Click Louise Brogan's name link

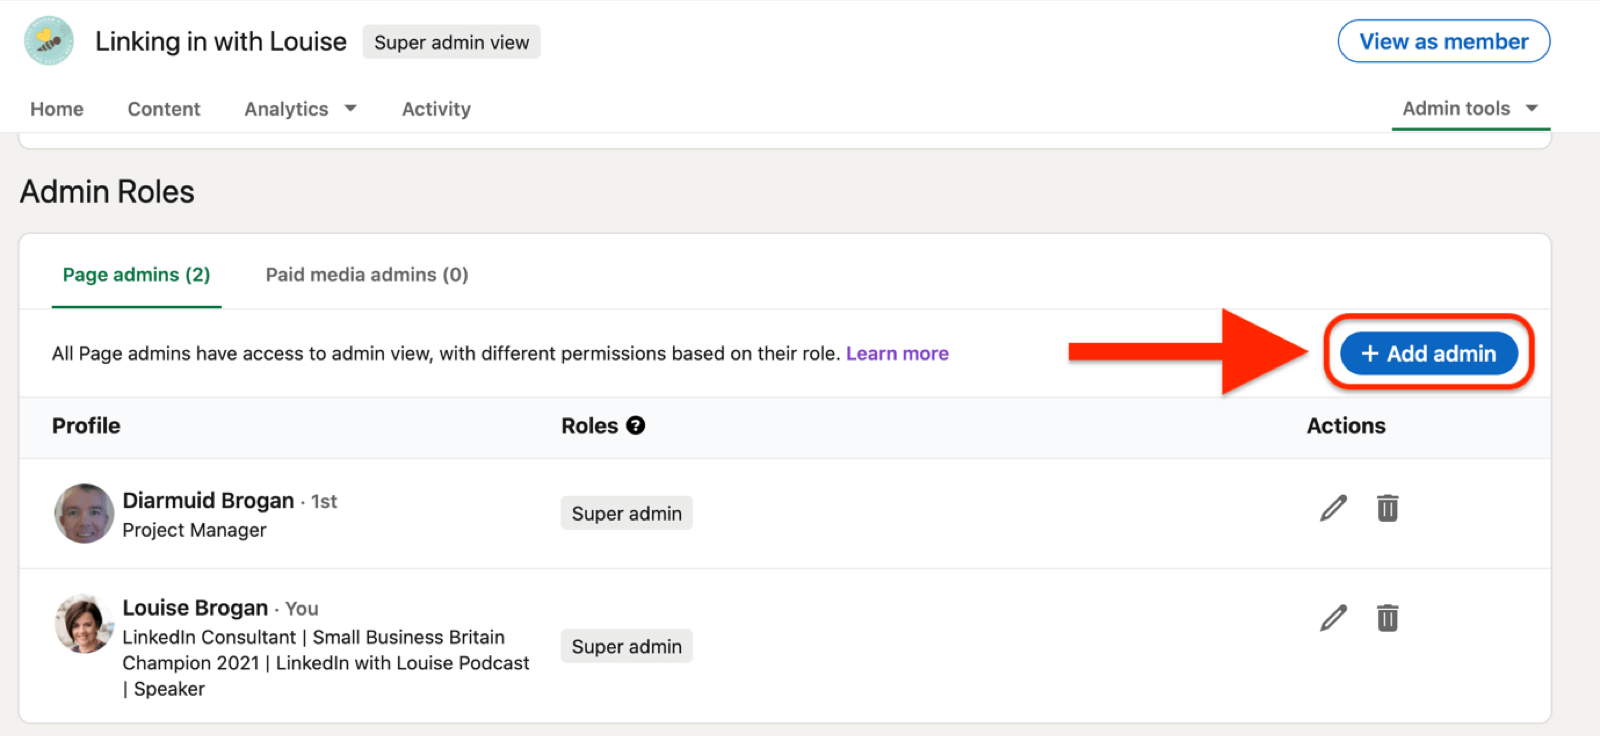pyautogui.click(x=195, y=608)
